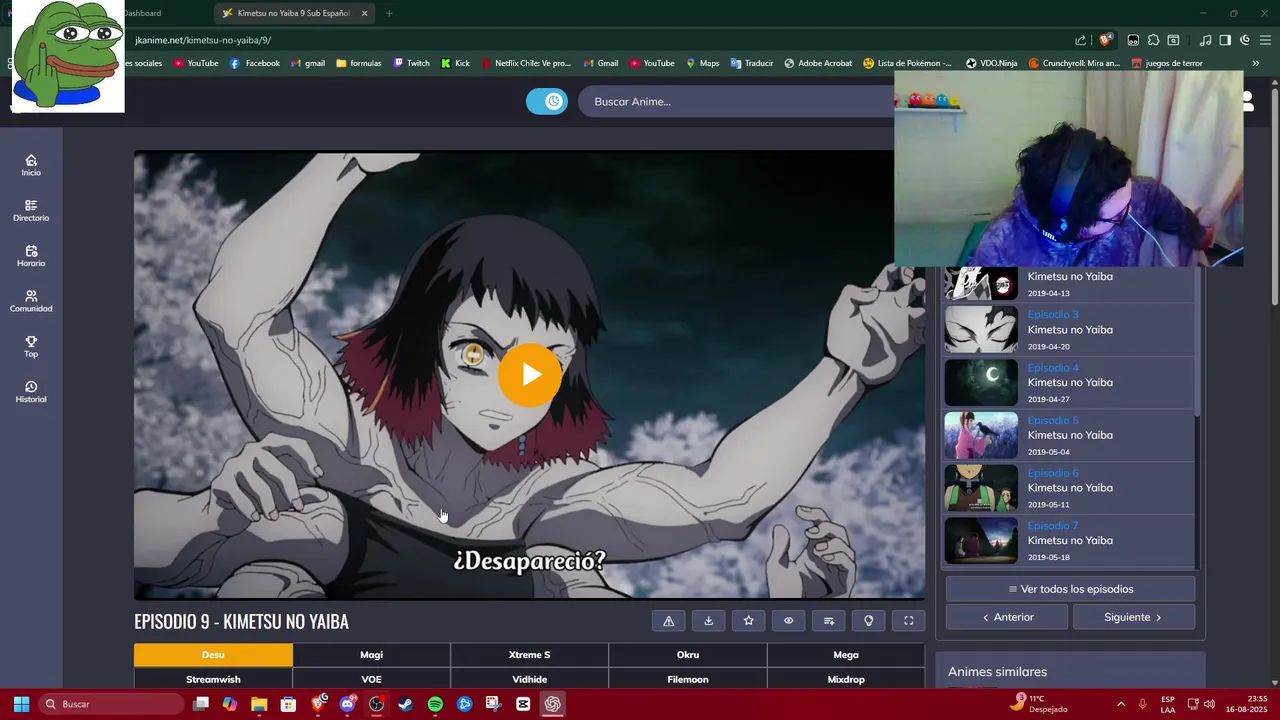This screenshot has height=720, width=1280.
Task: Open Episodio 3 thumbnail in list
Action: tap(981, 330)
